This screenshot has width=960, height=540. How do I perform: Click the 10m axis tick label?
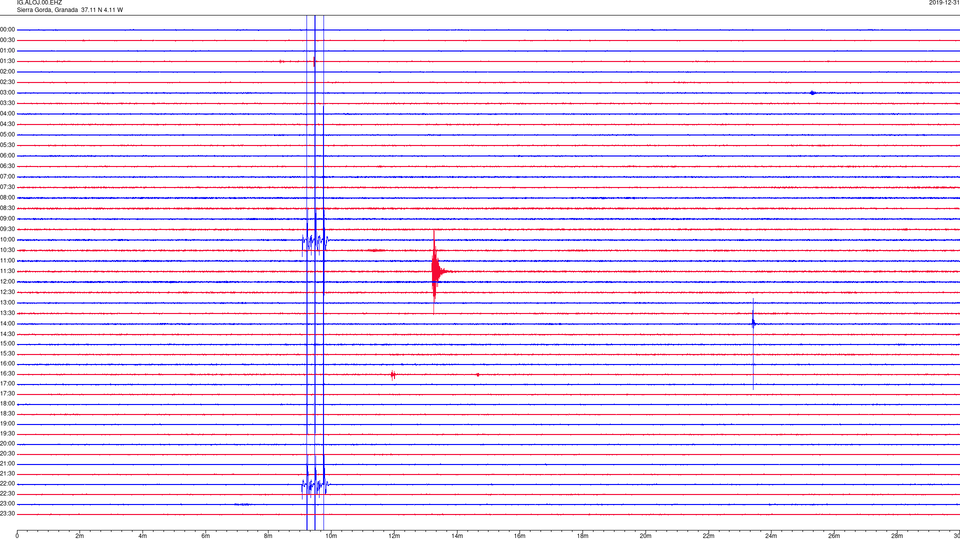(x=331, y=536)
